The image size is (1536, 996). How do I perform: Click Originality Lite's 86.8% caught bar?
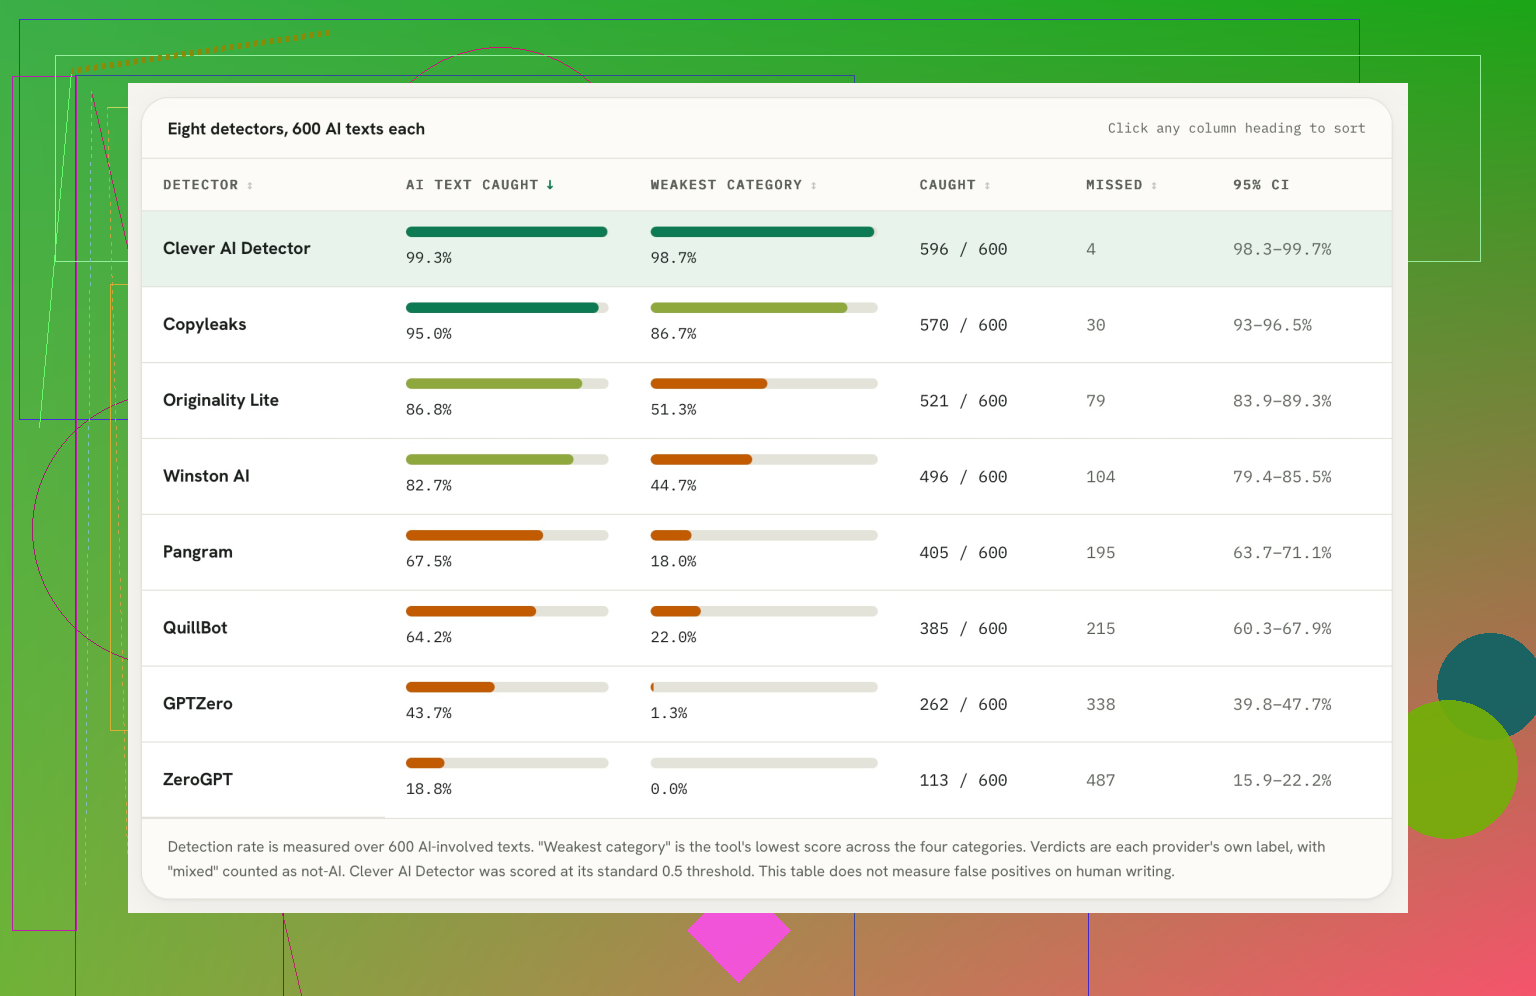507,384
